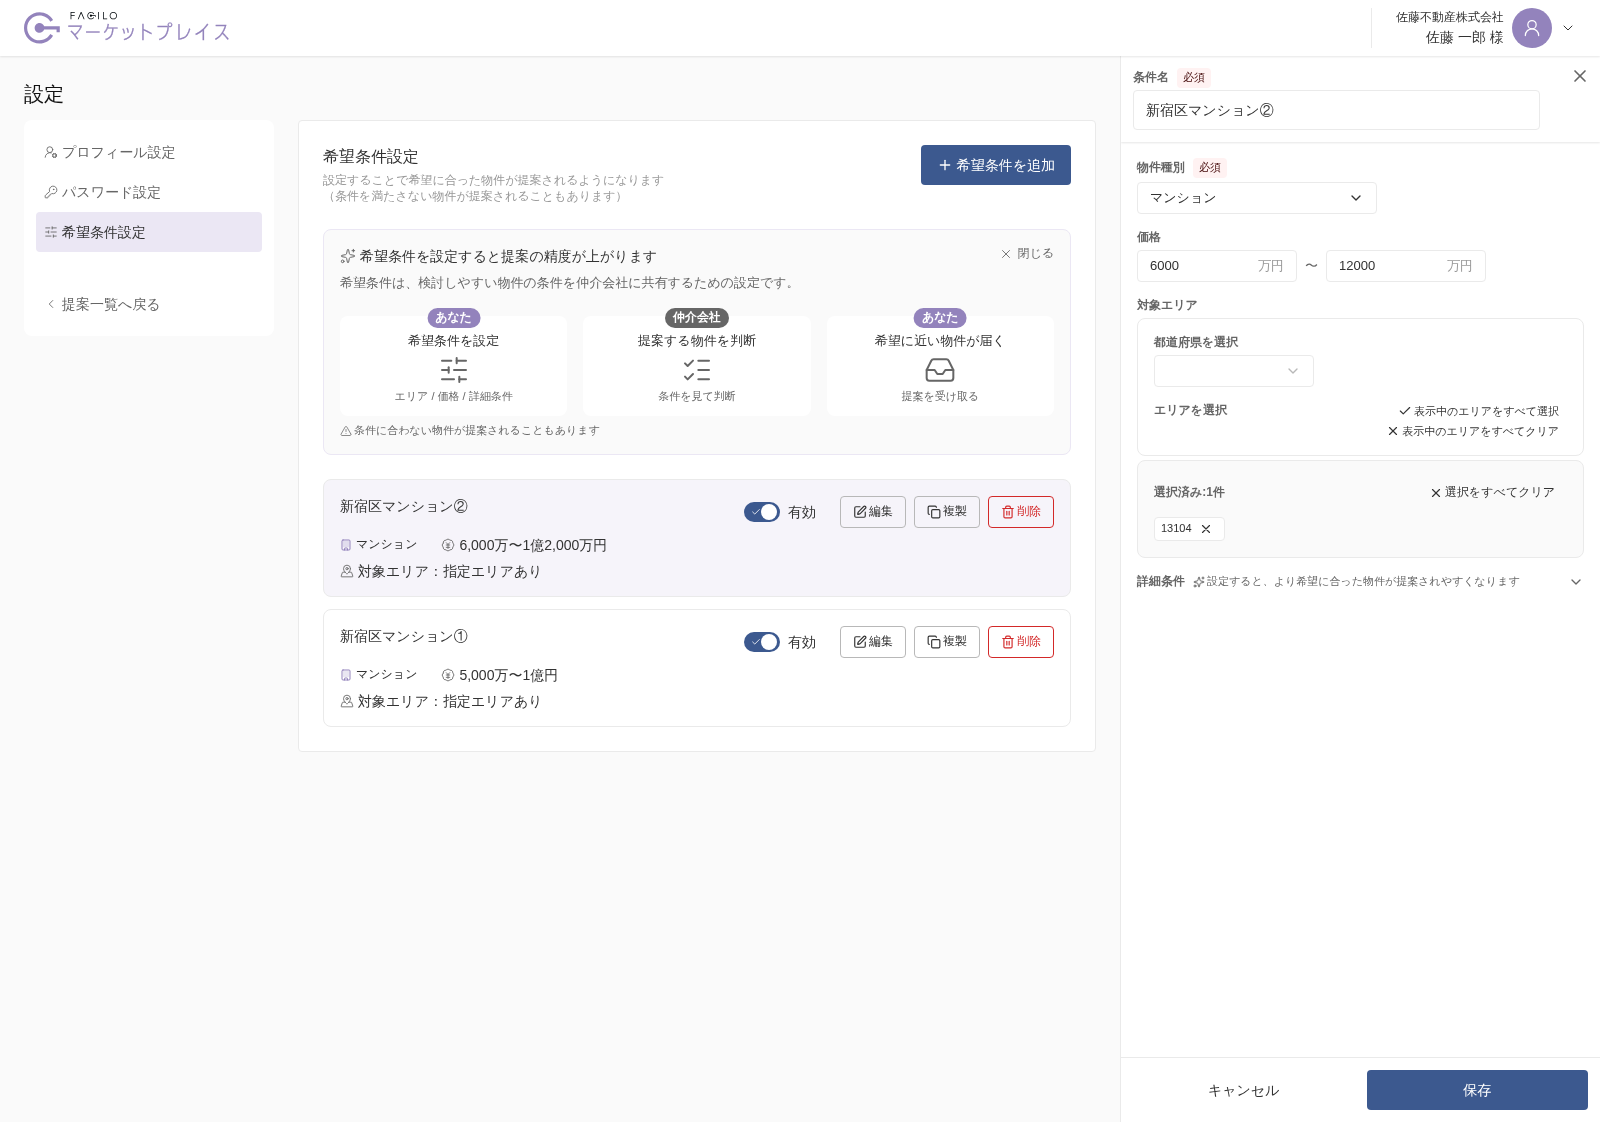Click the key icon beside パスワード設定
This screenshot has height=1122, width=1600.
tap(51, 192)
